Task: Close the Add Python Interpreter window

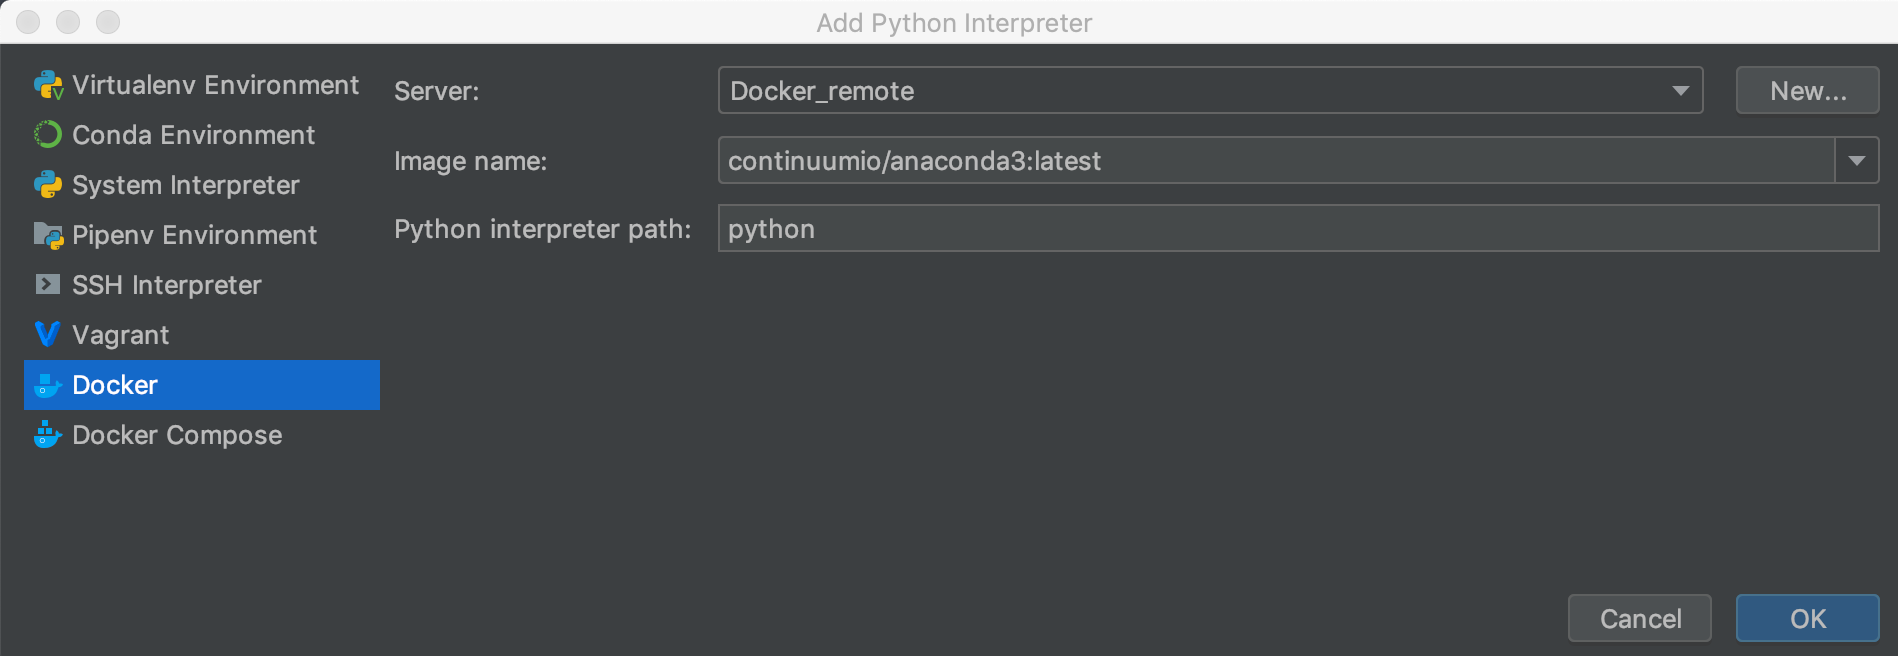Action: pos(28,22)
